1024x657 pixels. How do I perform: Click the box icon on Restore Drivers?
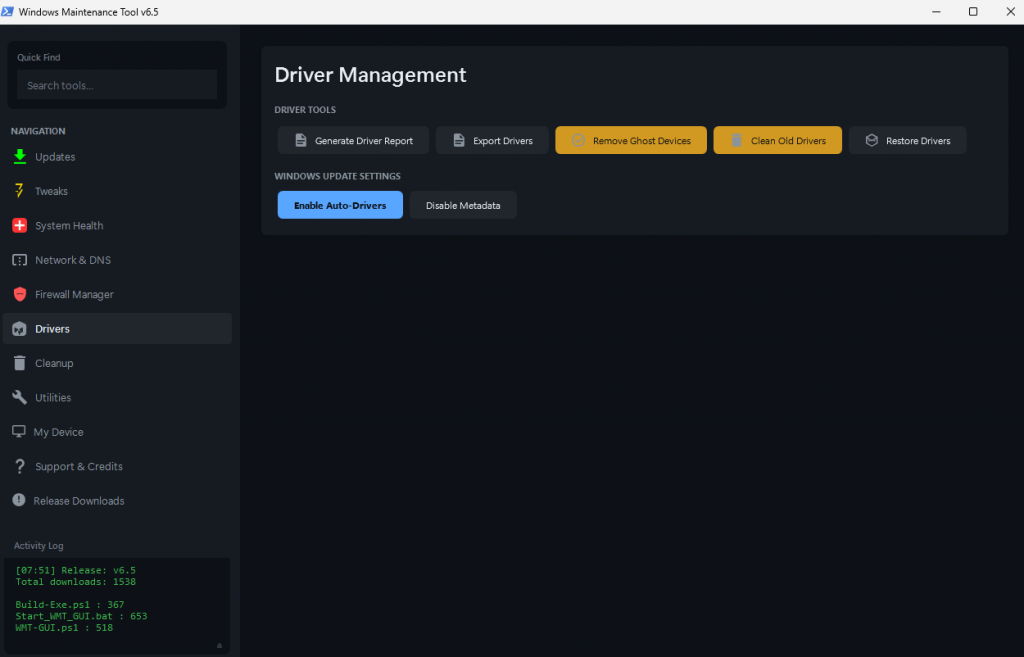click(x=871, y=140)
